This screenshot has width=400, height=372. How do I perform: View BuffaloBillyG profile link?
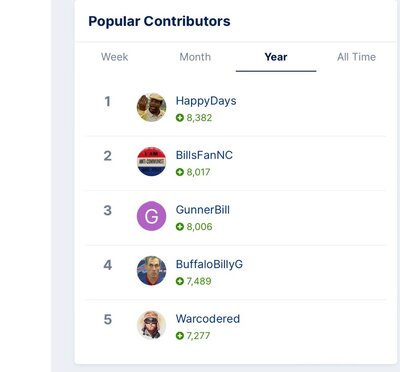pyautogui.click(x=209, y=264)
